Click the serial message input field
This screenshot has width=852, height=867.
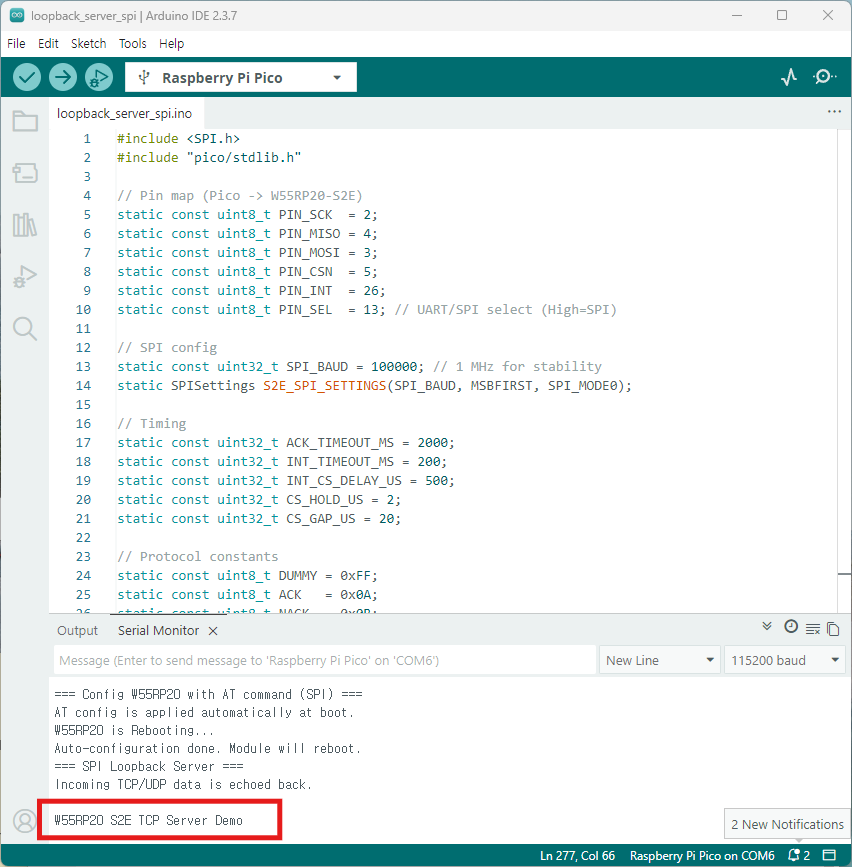tap(324, 660)
